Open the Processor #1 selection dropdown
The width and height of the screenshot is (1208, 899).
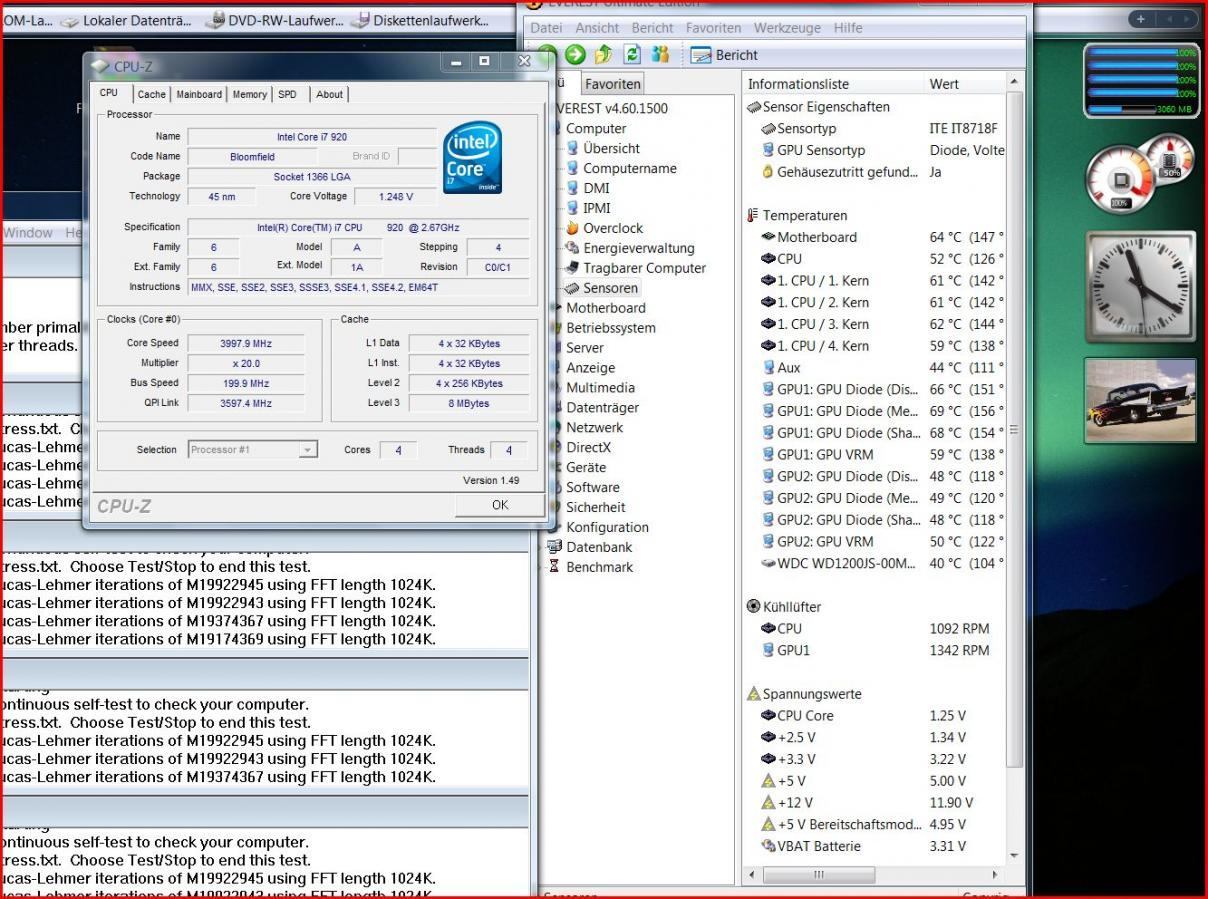click(253, 450)
